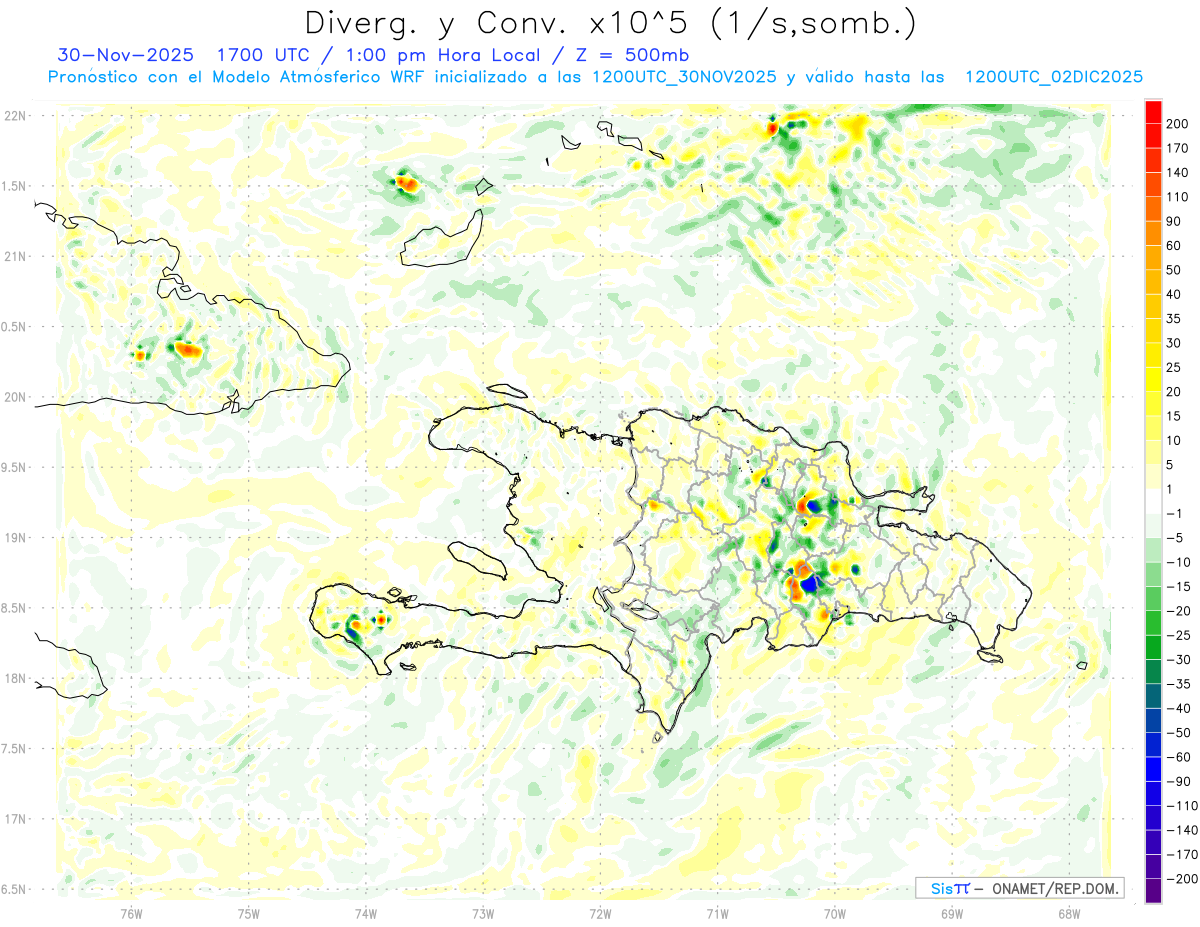The height and width of the screenshot is (927, 1200).
Task: Click the '0.5N' latitude label
Action: 13,327
